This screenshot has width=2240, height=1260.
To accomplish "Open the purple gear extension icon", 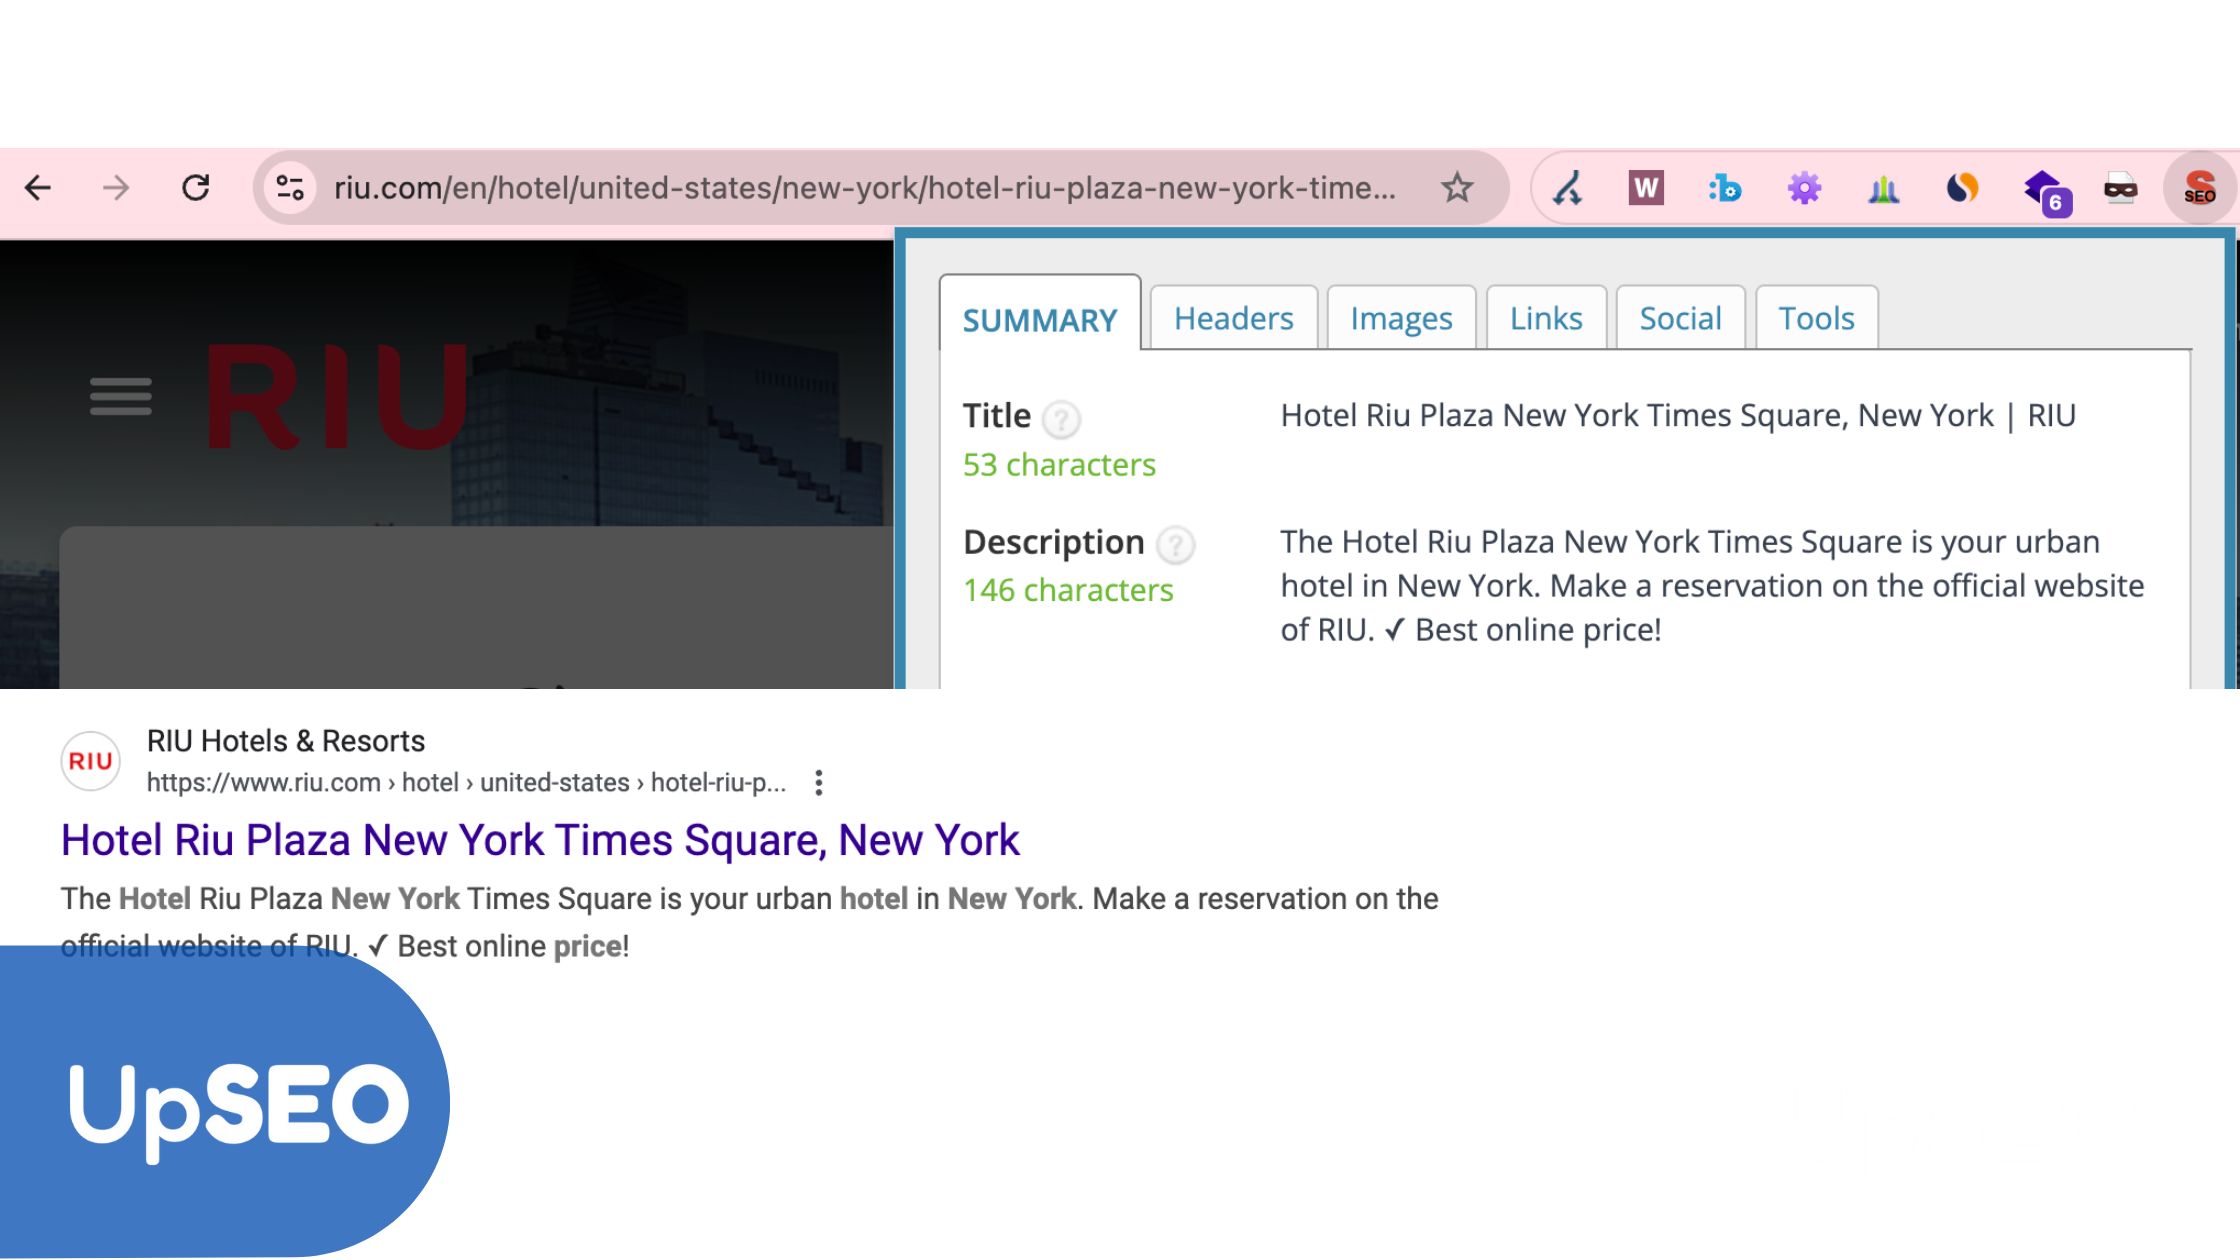I will tap(1804, 188).
